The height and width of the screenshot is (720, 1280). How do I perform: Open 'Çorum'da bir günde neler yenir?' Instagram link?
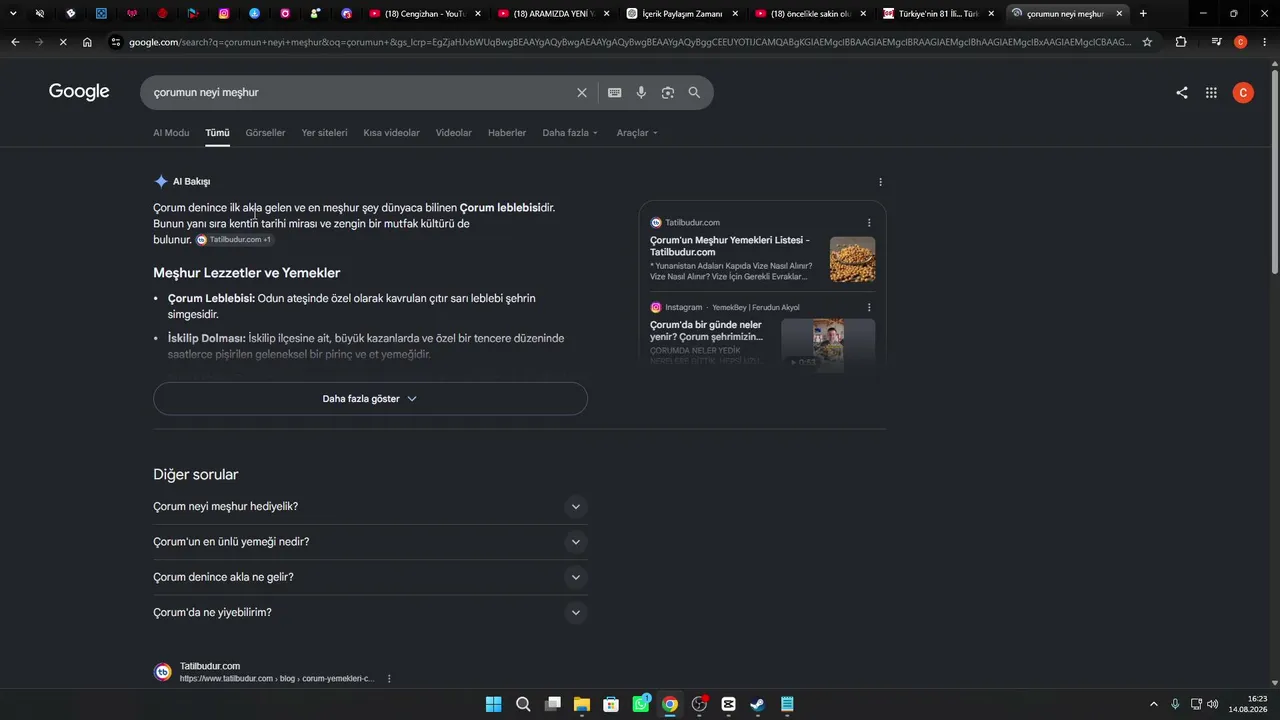706,331
